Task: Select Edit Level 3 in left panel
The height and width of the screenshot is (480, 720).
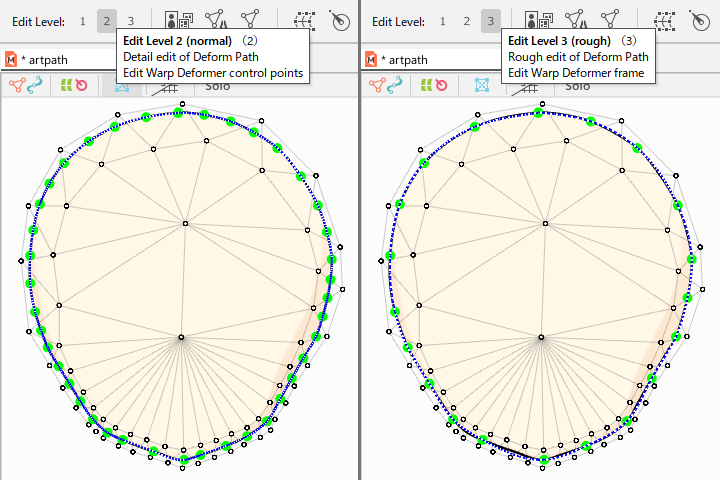Action: point(130,20)
